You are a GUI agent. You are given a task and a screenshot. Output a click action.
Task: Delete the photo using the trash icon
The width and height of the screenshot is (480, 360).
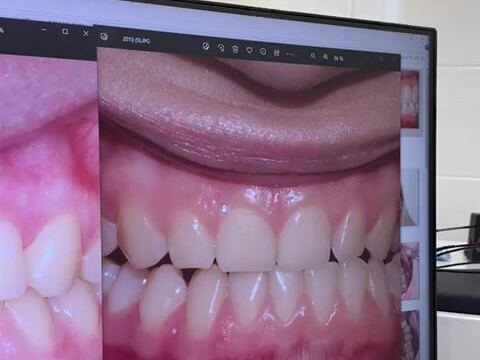click(235, 49)
